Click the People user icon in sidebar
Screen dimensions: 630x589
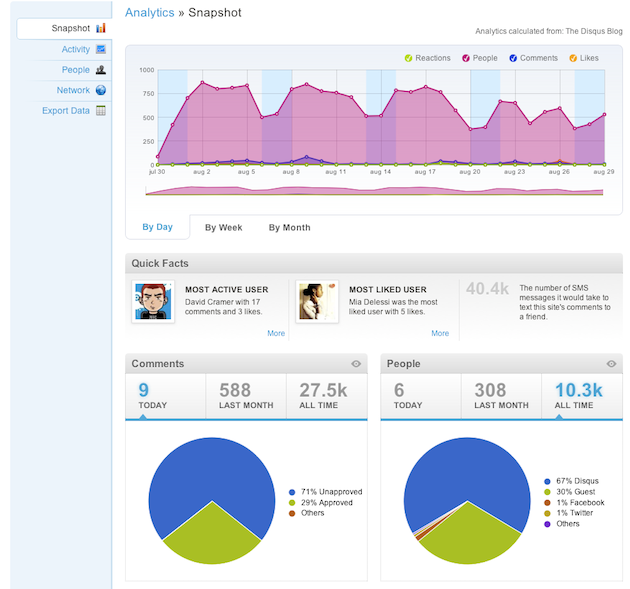(x=101, y=70)
